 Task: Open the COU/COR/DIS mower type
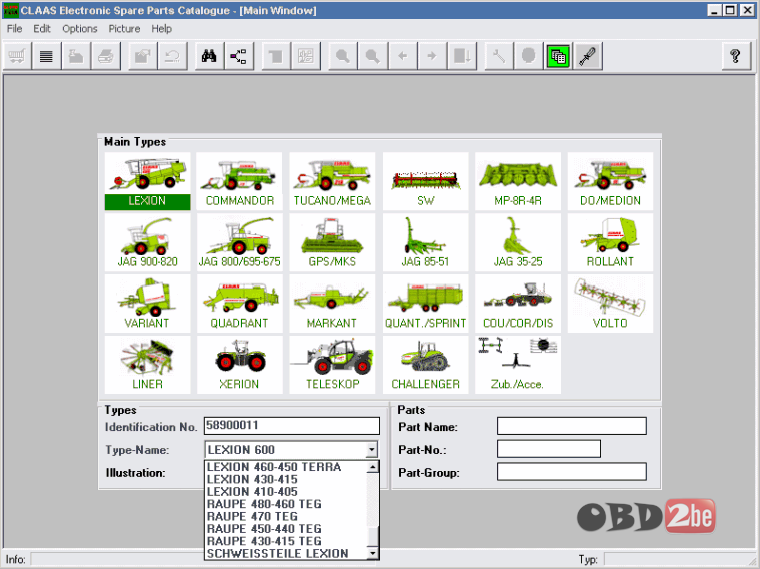tap(518, 303)
